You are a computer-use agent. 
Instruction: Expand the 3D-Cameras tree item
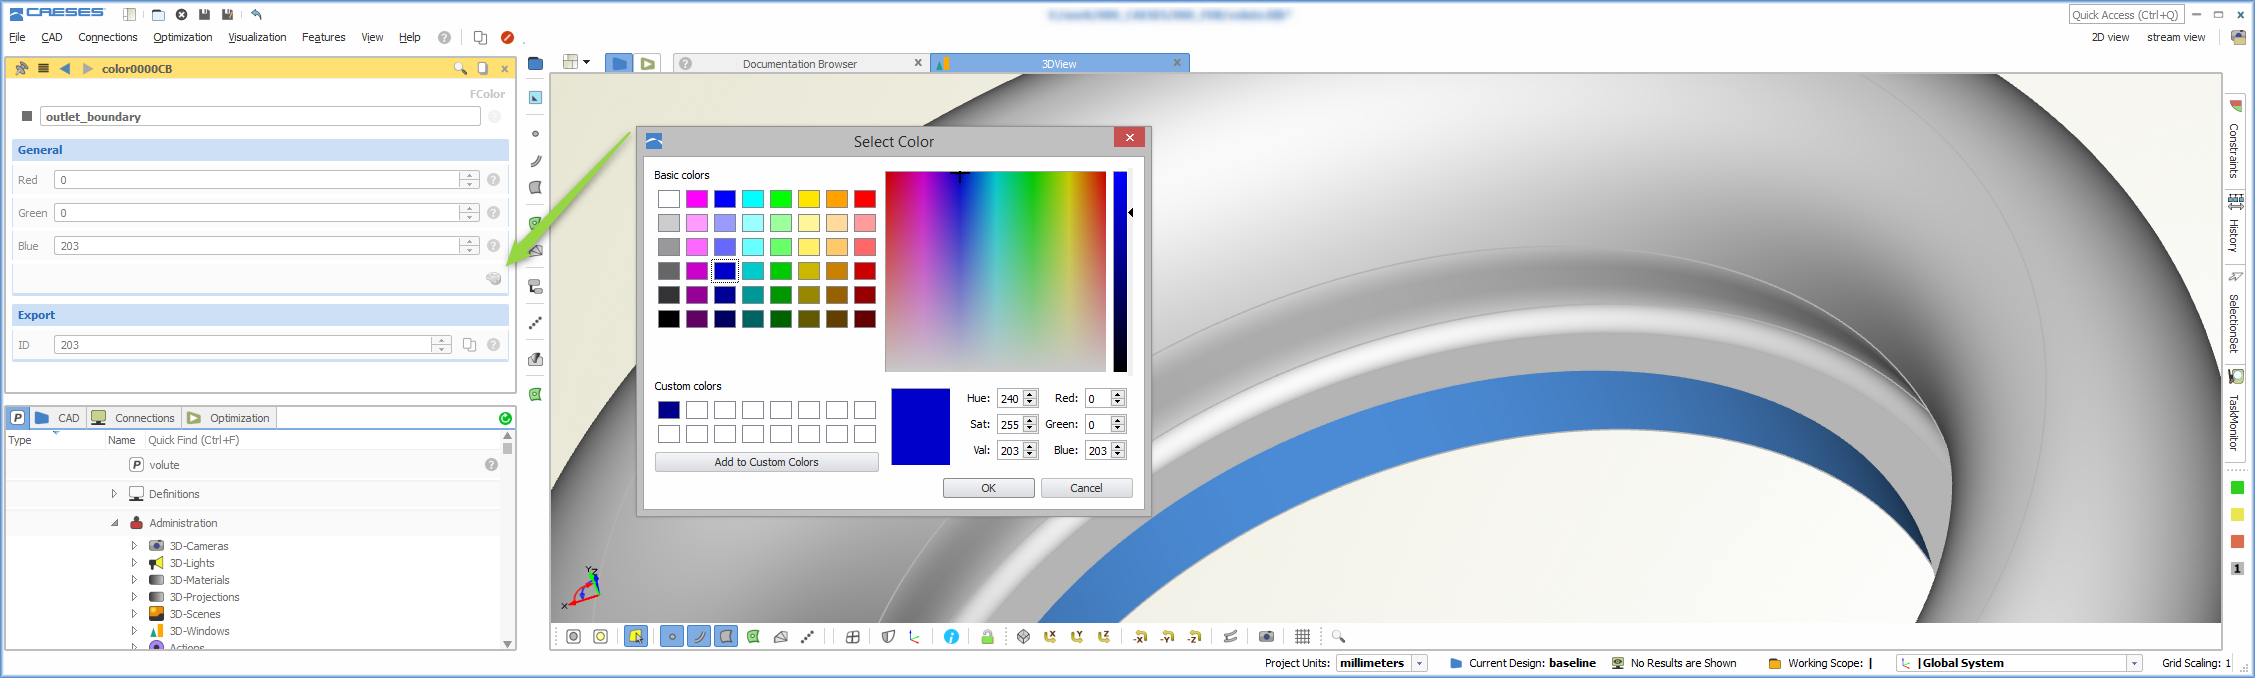pyautogui.click(x=134, y=546)
